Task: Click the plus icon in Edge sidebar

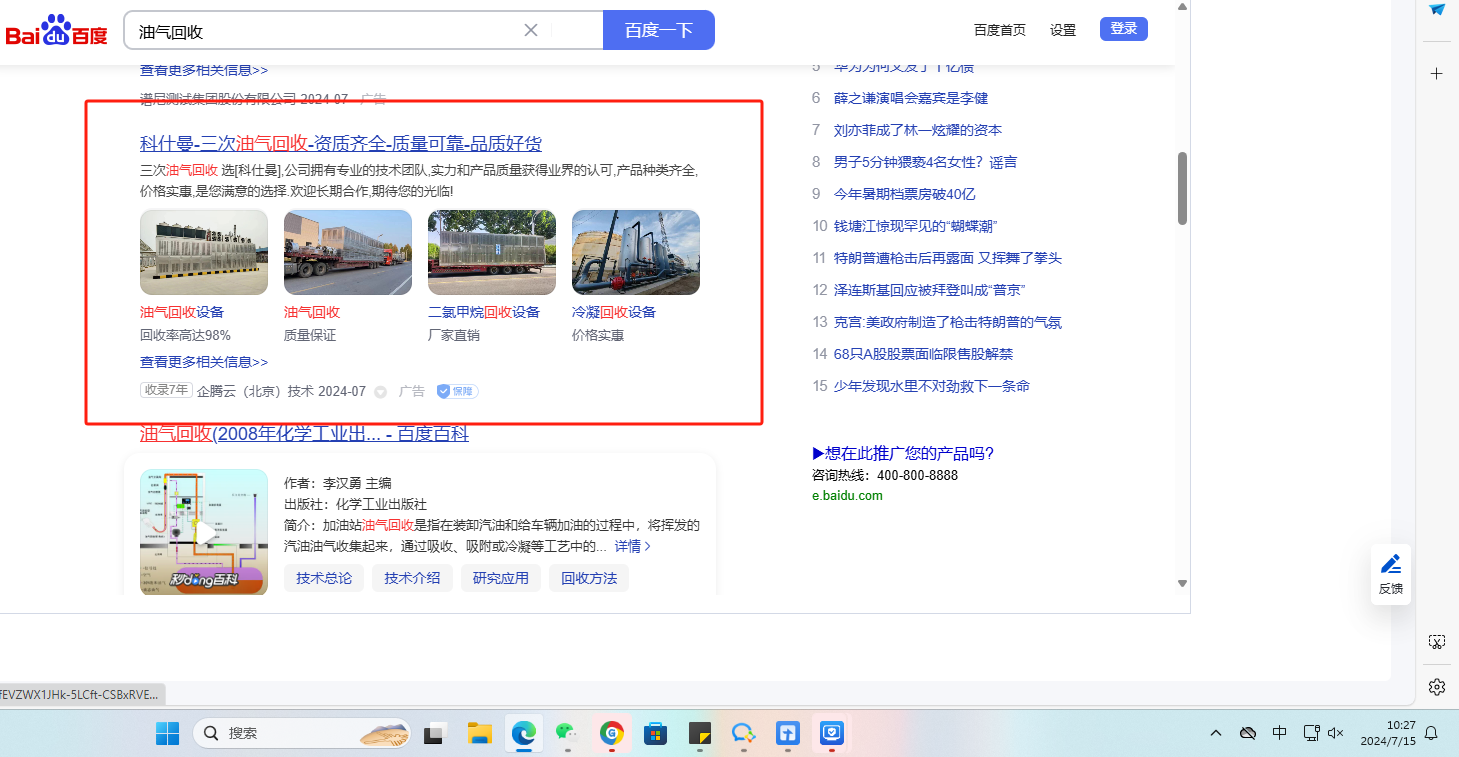Action: pyautogui.click(x=1437, y=74)
